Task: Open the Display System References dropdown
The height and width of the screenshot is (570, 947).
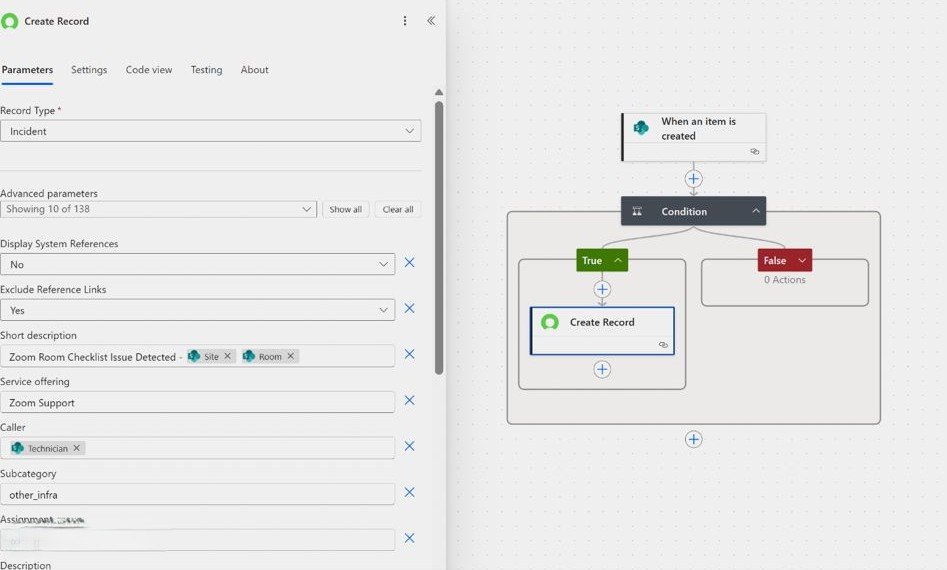Action: (197, 264)
